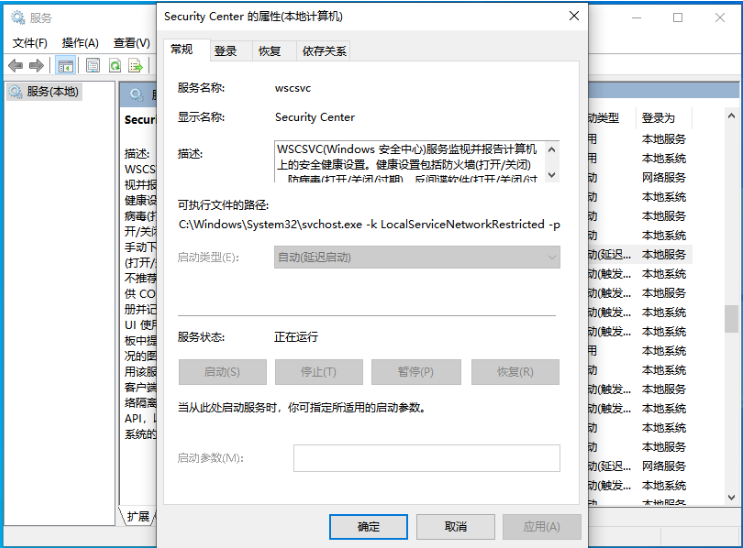Image resolution: width=743 pixels, height=548 pixels.
Task: Sort services by 登录为 column header
Action: [x=660, y=118]
